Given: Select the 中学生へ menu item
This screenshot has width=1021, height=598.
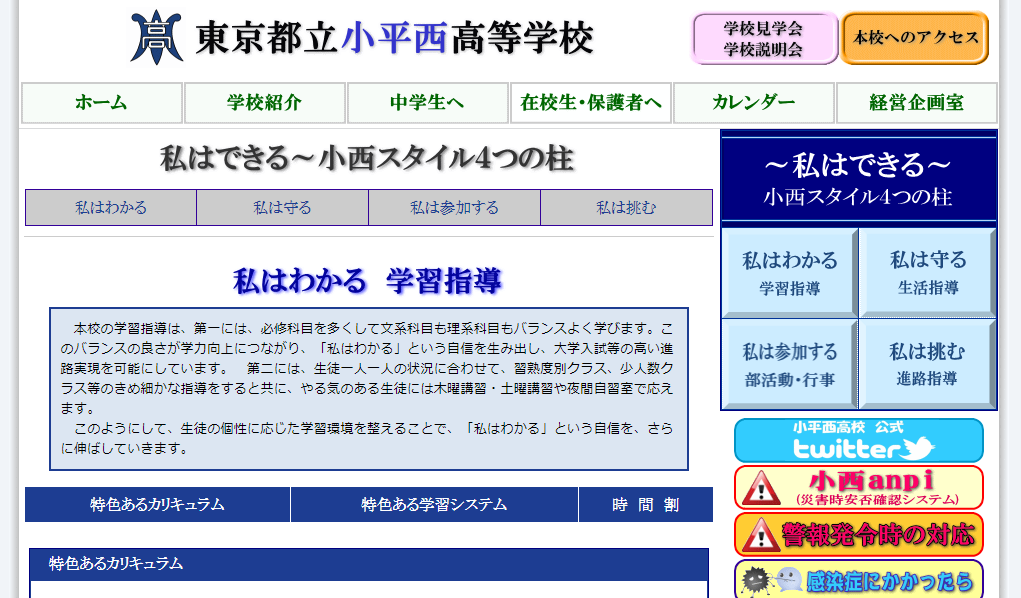Looking at the screenshot, I should (427, 103).
